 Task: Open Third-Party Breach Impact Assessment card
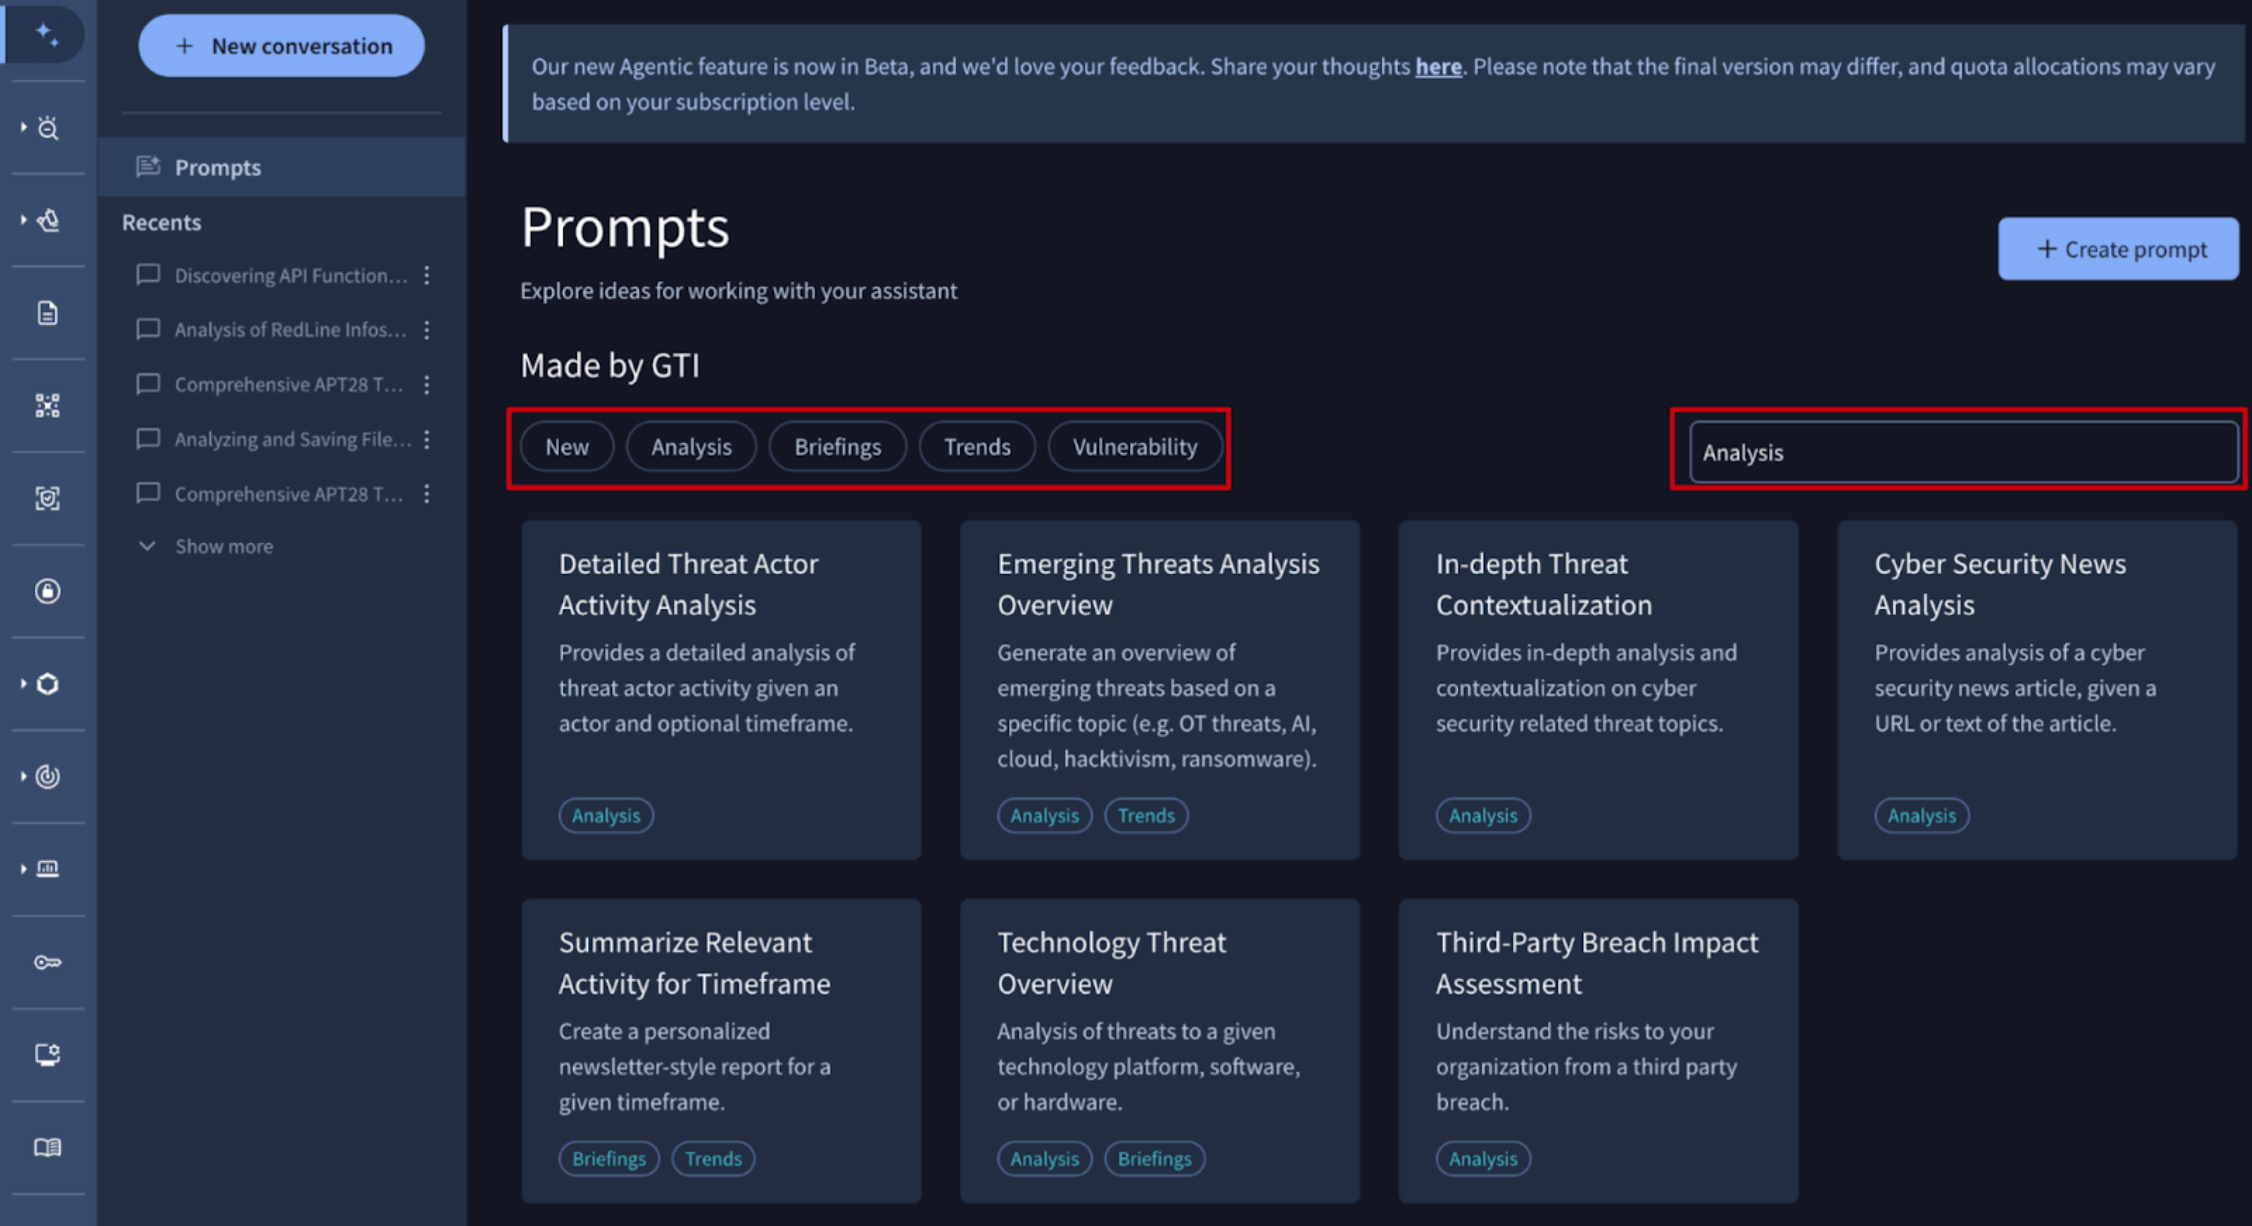pyautogui.click(x=1597, y=1049)
